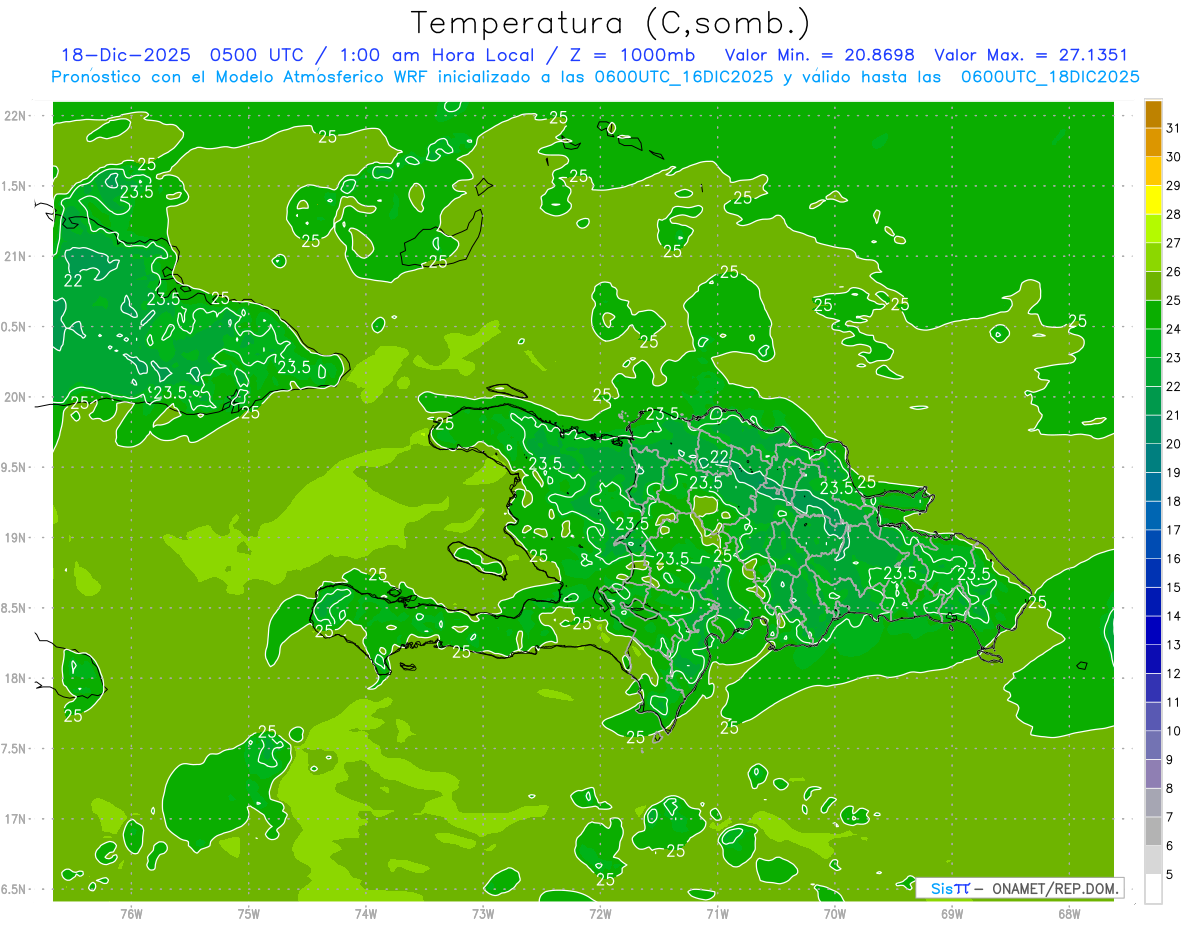This screenshot has width=1200, height=927.
Task: Select the "Z = 1000mb" pressure level text
Action: [632, 55]
